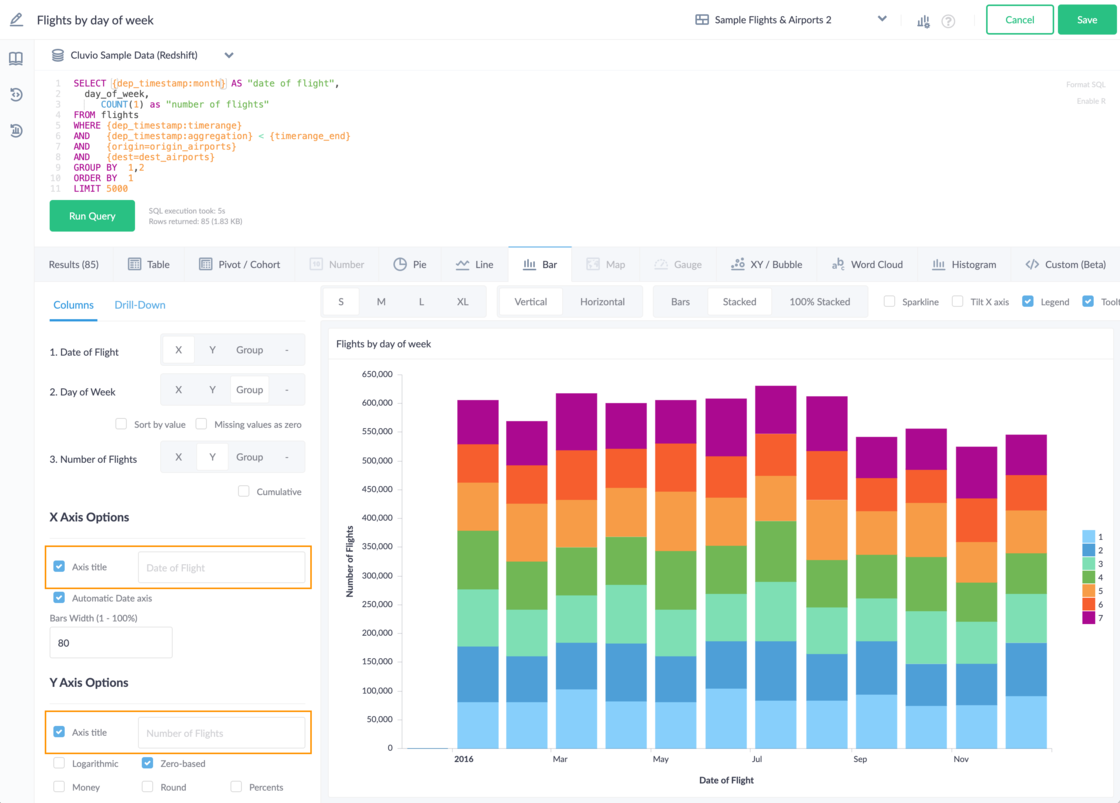Toggle the Logarithmic checkbox
This screenshot has height=803, width=1120.
coord(59,763)
